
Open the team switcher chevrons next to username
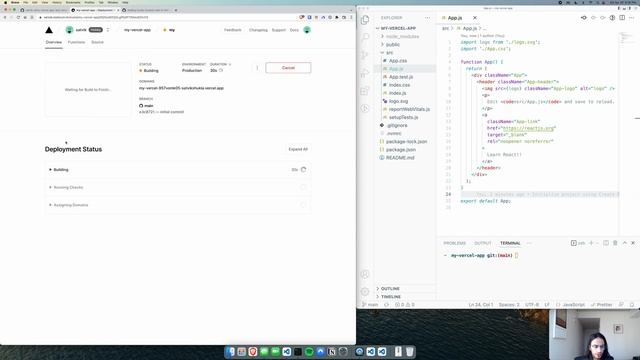coord(108,30)
